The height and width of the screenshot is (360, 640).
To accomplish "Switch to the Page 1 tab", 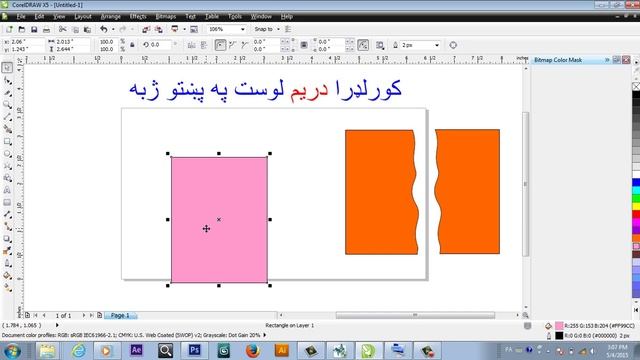I will click(120, 315).
